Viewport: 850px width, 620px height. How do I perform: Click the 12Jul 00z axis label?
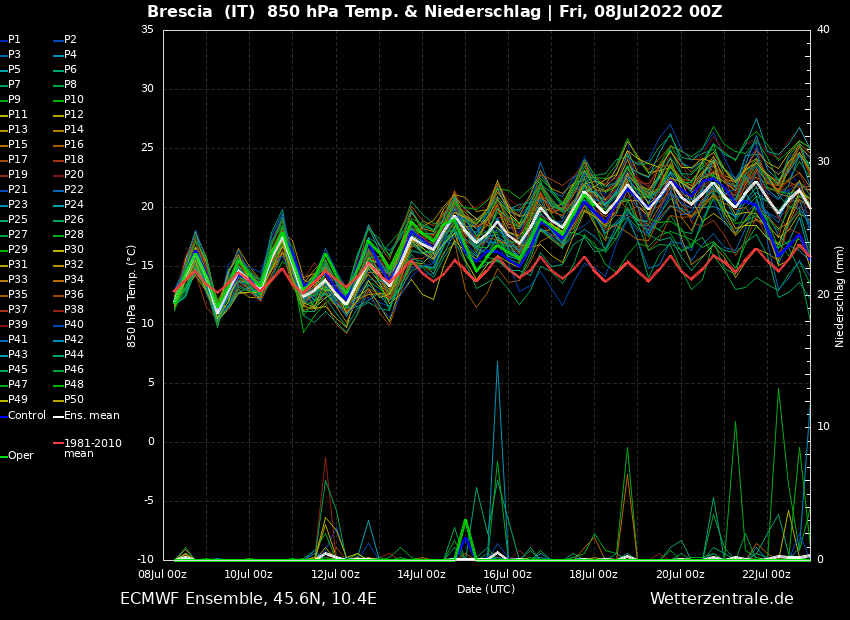pyautogui.click(x=335, y=574)
